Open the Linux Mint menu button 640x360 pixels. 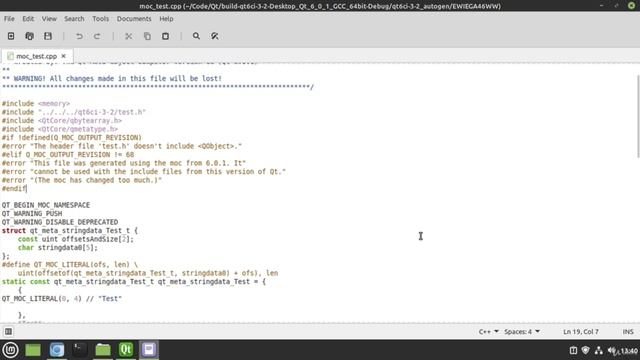pyautogui.click(x=10, y=350)
